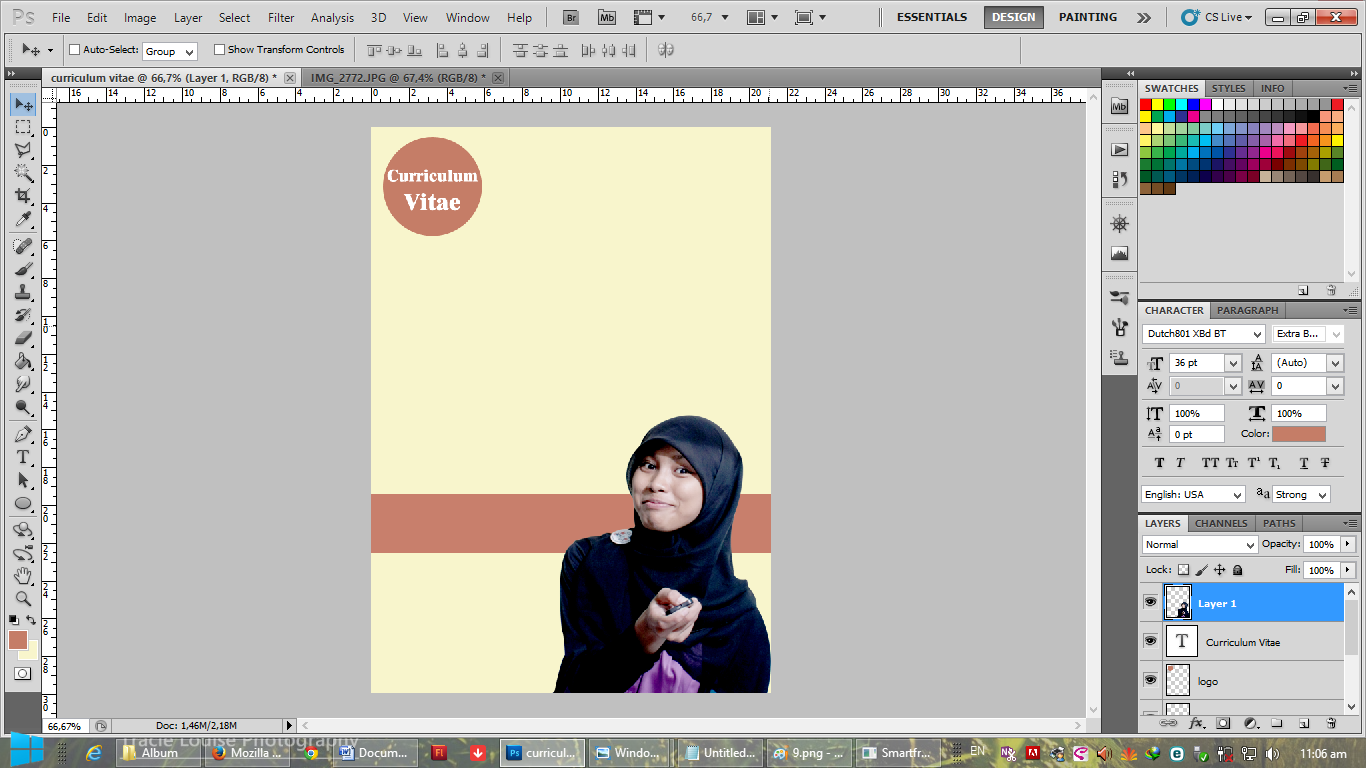The width and height of the screenshot is (1366, 768).
Task: Switch to the IMG_2772.JPG document tab
Action: tap(398, 77)
